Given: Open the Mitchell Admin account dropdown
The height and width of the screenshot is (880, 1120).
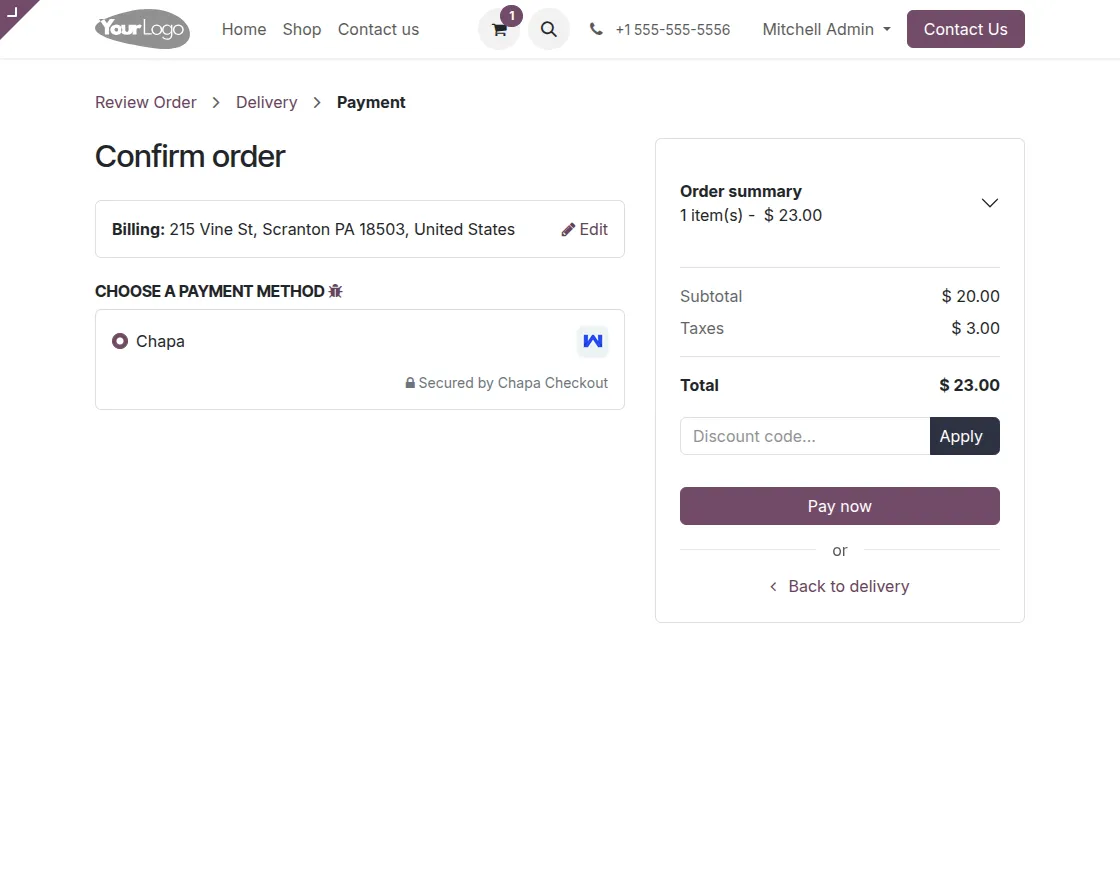Looking at the screenshot, I should click(824, 29).
